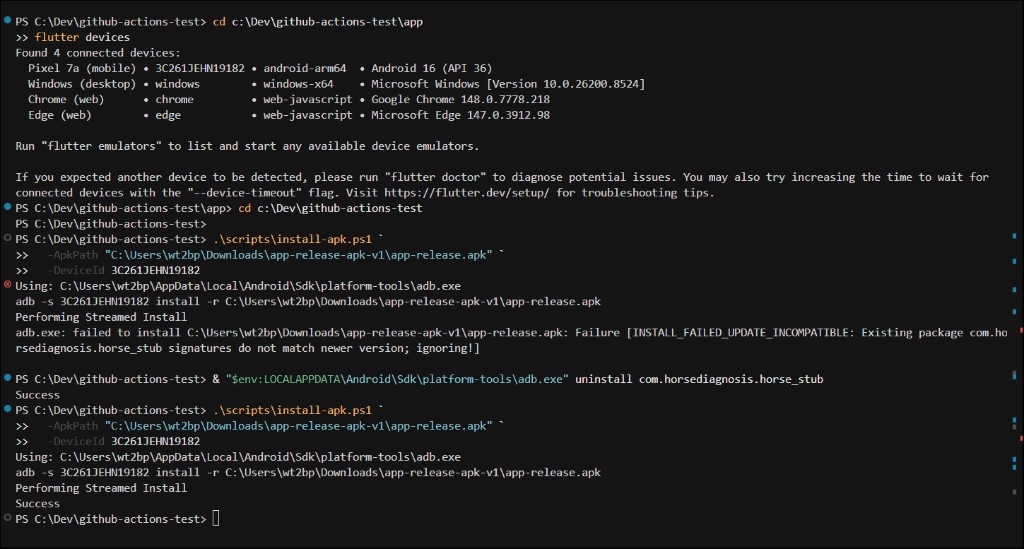Click the blue dot beside the adb.exe uninstall command
The image size is (1024, 549).
tap(7, 378)
